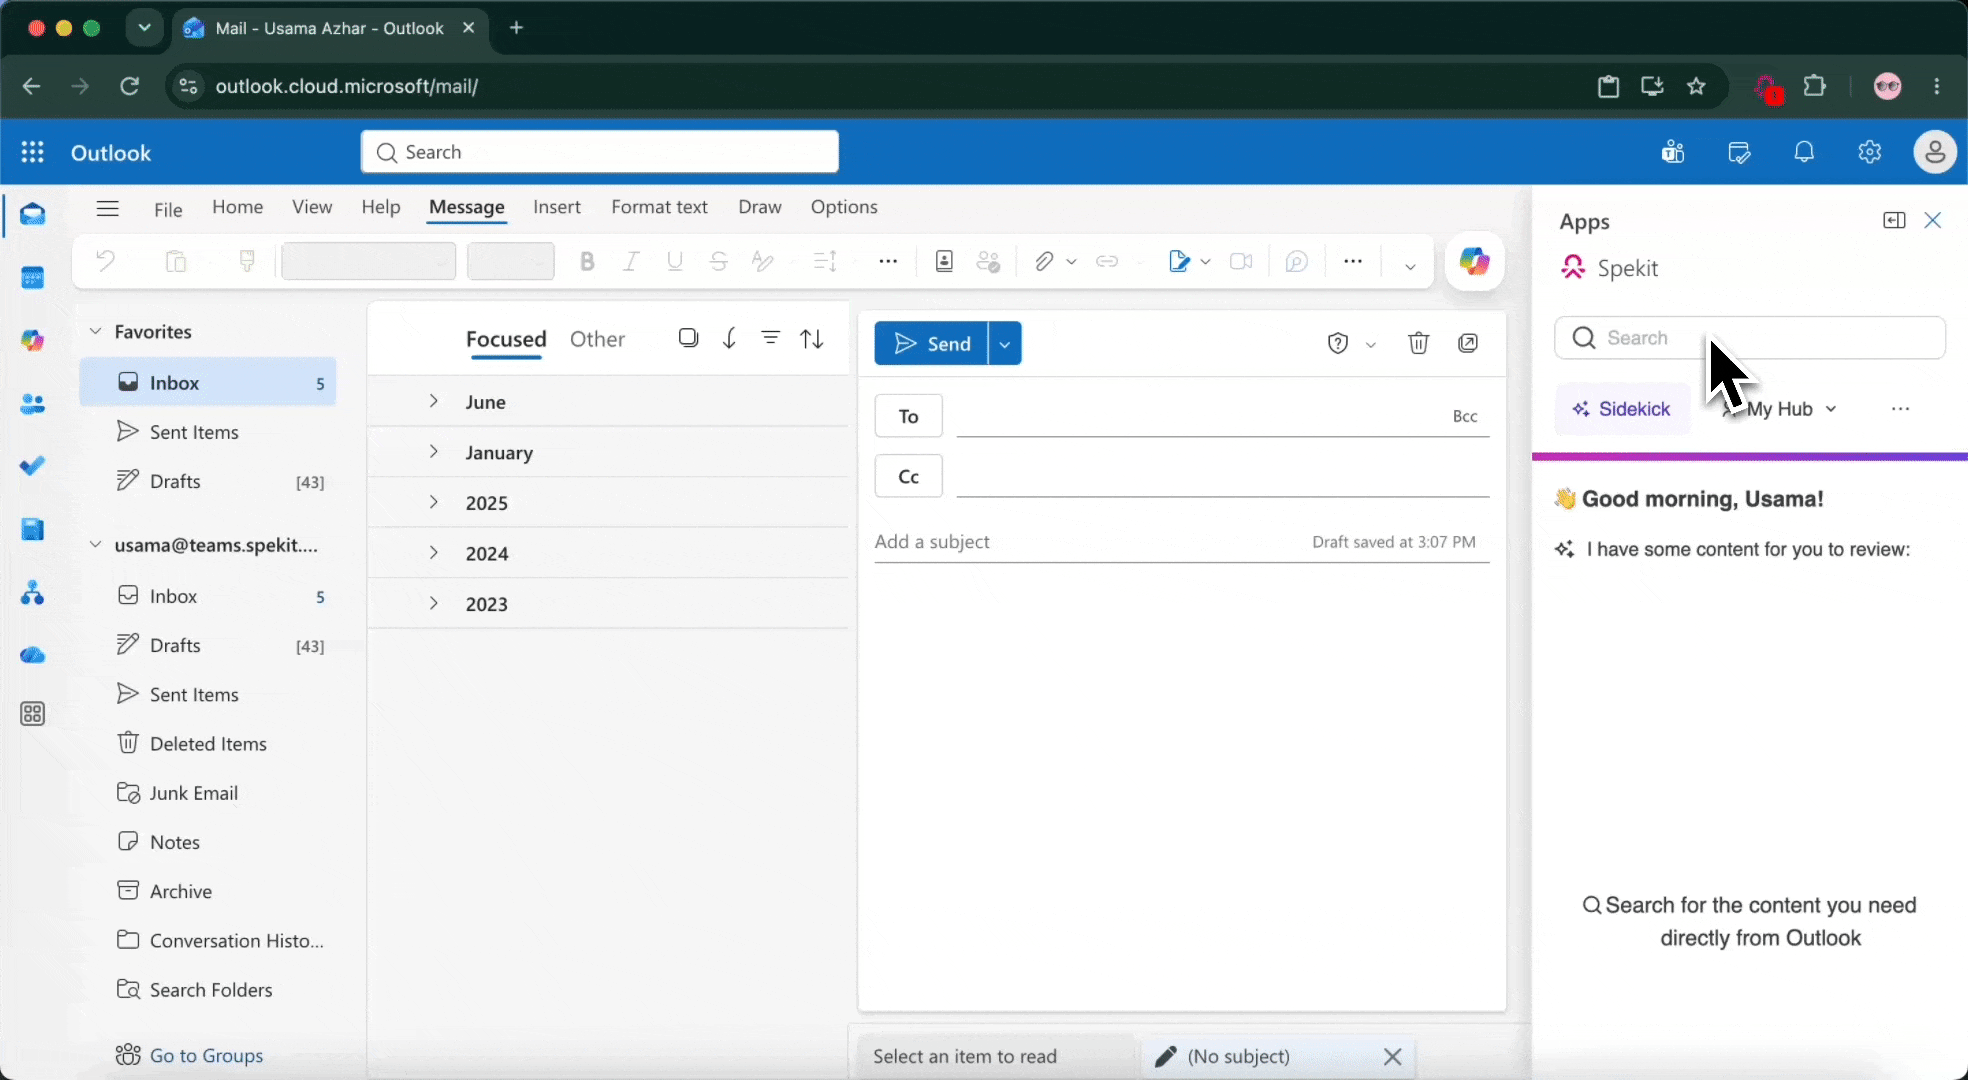Image resolution: width=1968 pixels, height=1080 pixels.
Task: Close the (No subject) draft tab
Action: click(x=1392, y=1056)
